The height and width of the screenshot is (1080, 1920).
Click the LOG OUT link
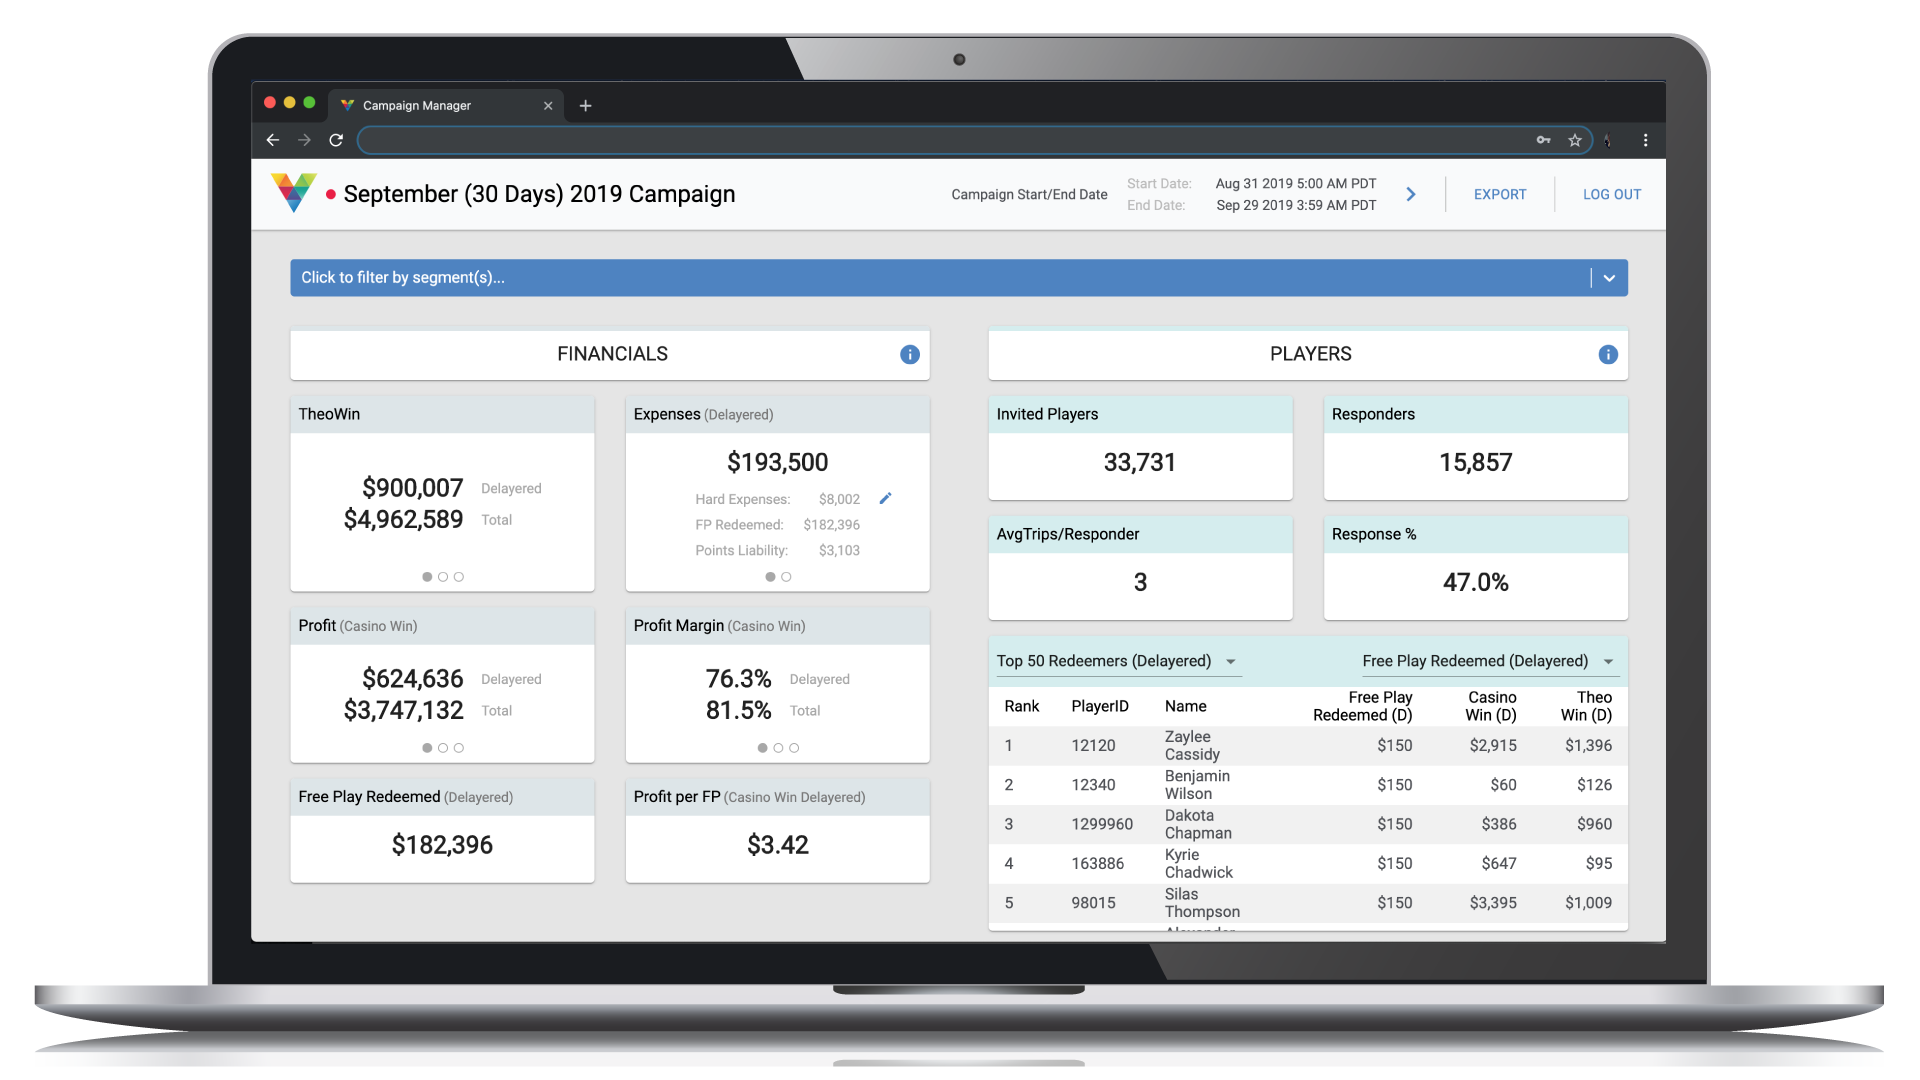point(1611,194)
